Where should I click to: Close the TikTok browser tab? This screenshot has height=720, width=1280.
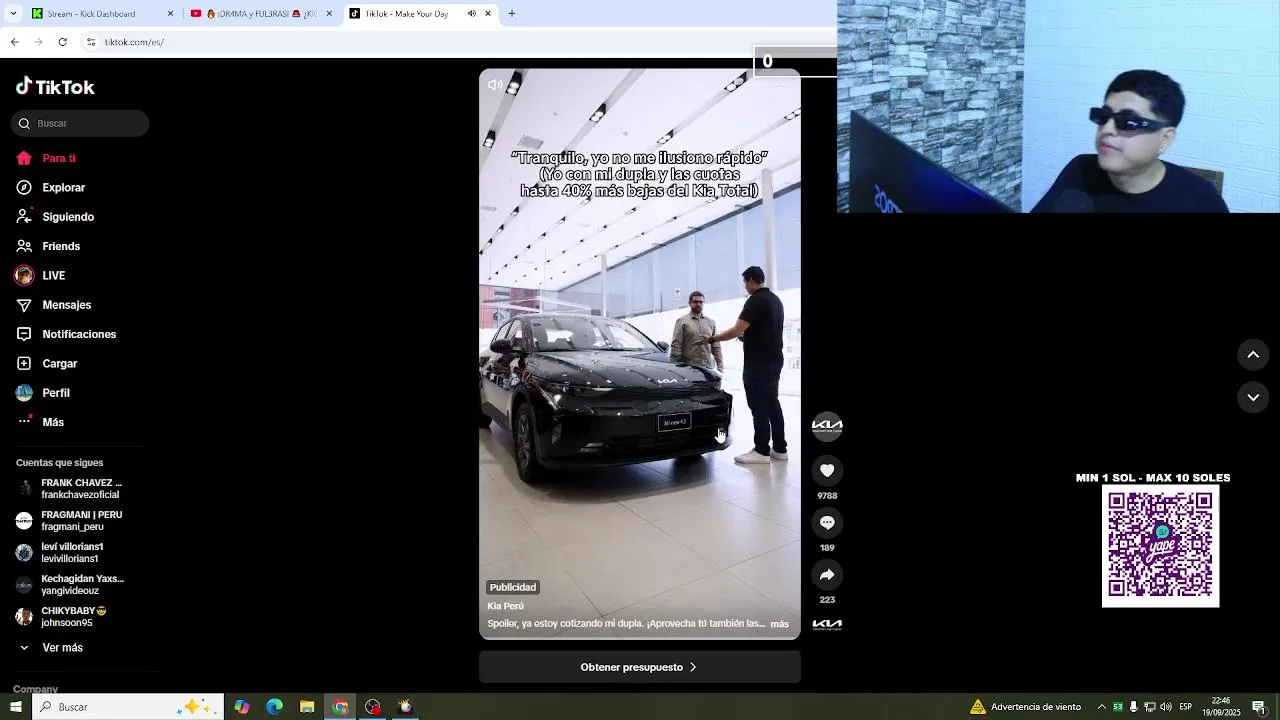tap(488, 14)
